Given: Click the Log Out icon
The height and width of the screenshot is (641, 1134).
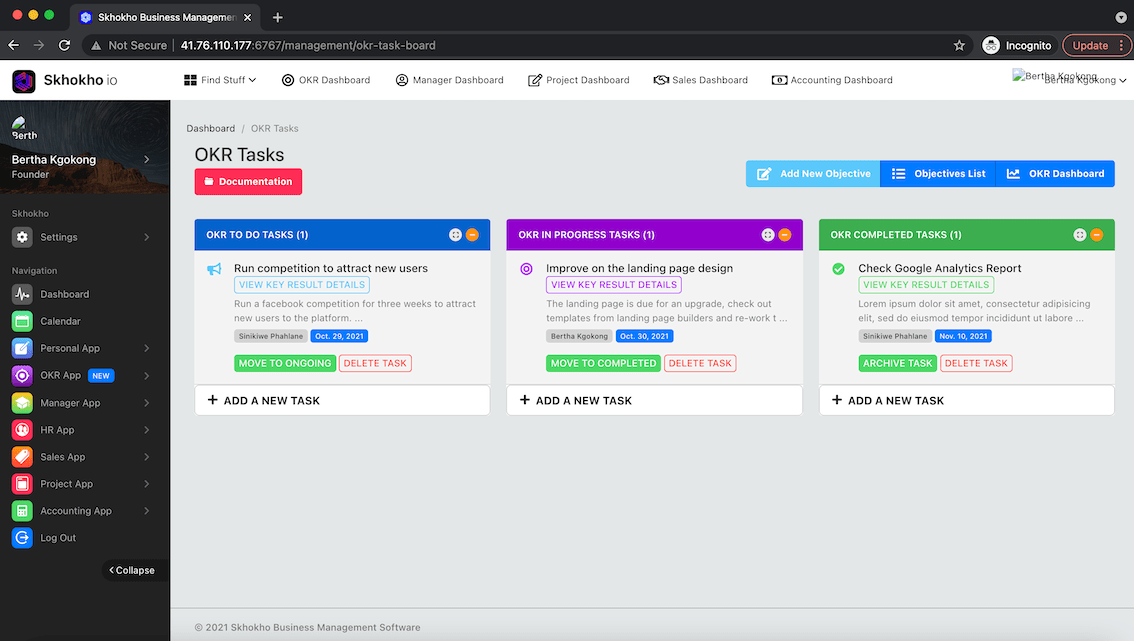Looking at the screenshot, I should tap(22, 538).
